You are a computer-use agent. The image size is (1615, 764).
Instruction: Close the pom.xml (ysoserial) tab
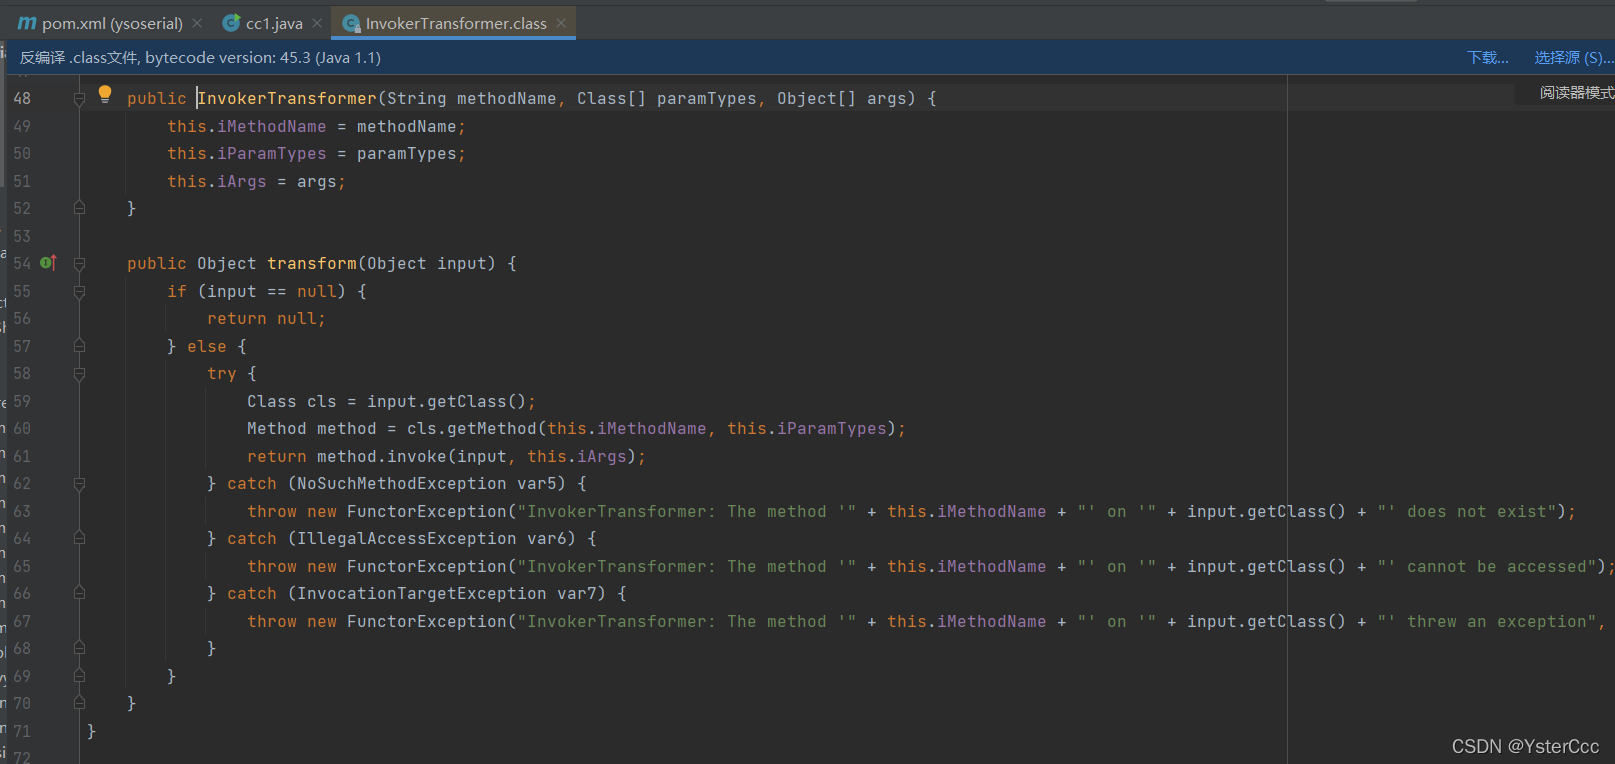tap(197, 23)
